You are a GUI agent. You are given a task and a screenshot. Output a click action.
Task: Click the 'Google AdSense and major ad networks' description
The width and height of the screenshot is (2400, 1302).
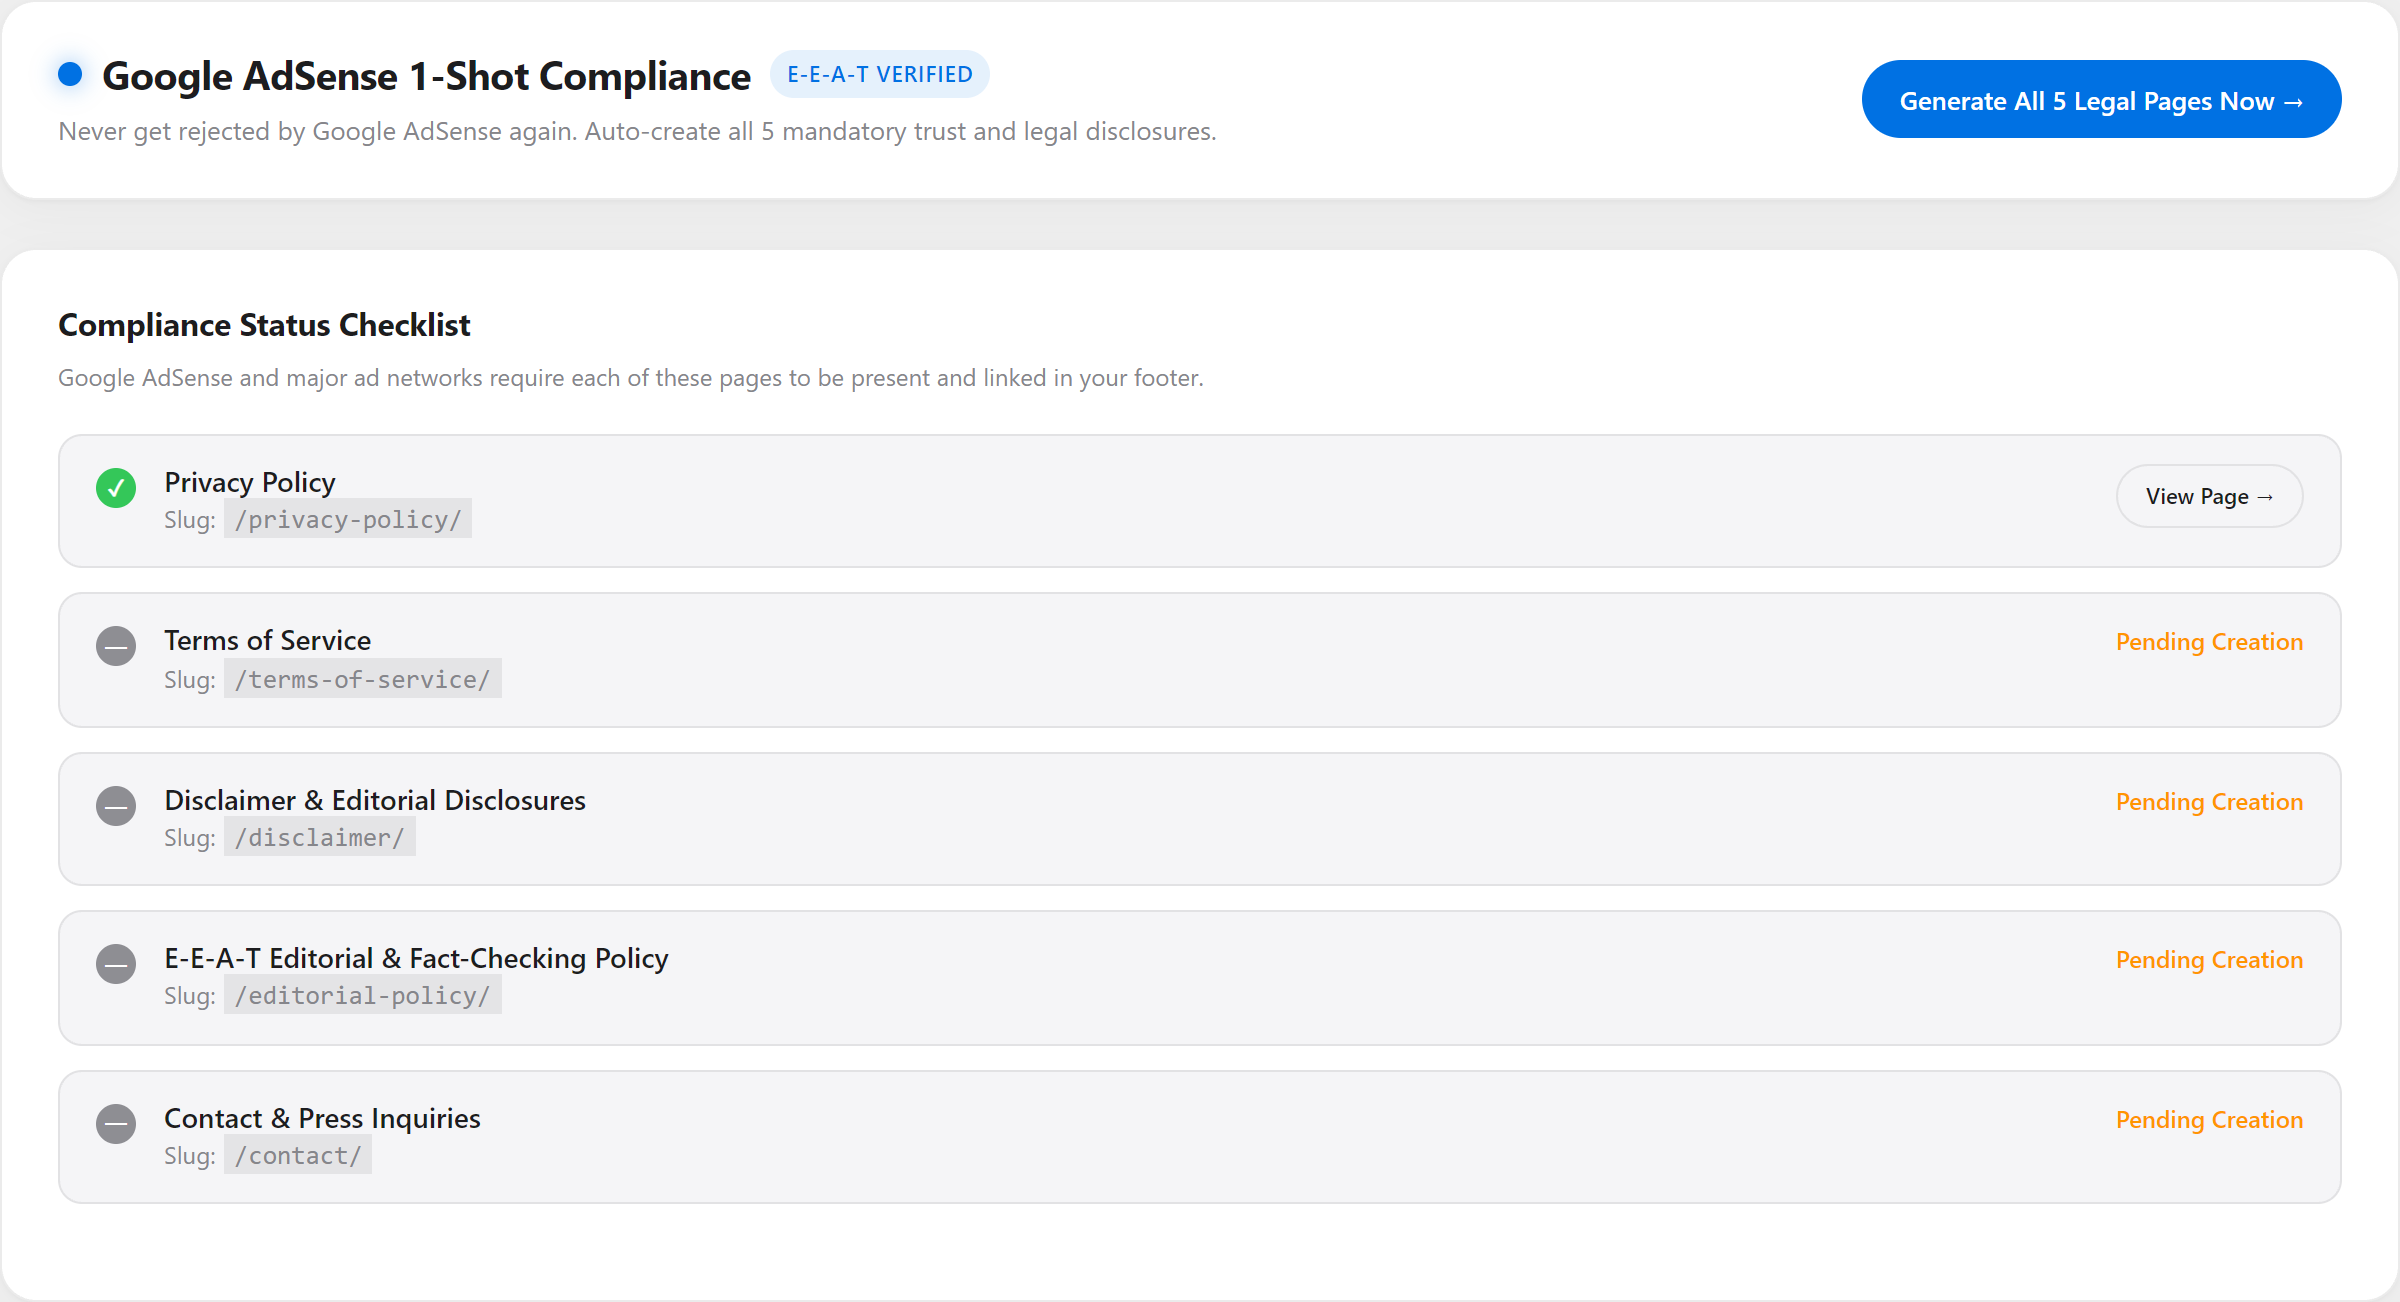coord(631,378)
